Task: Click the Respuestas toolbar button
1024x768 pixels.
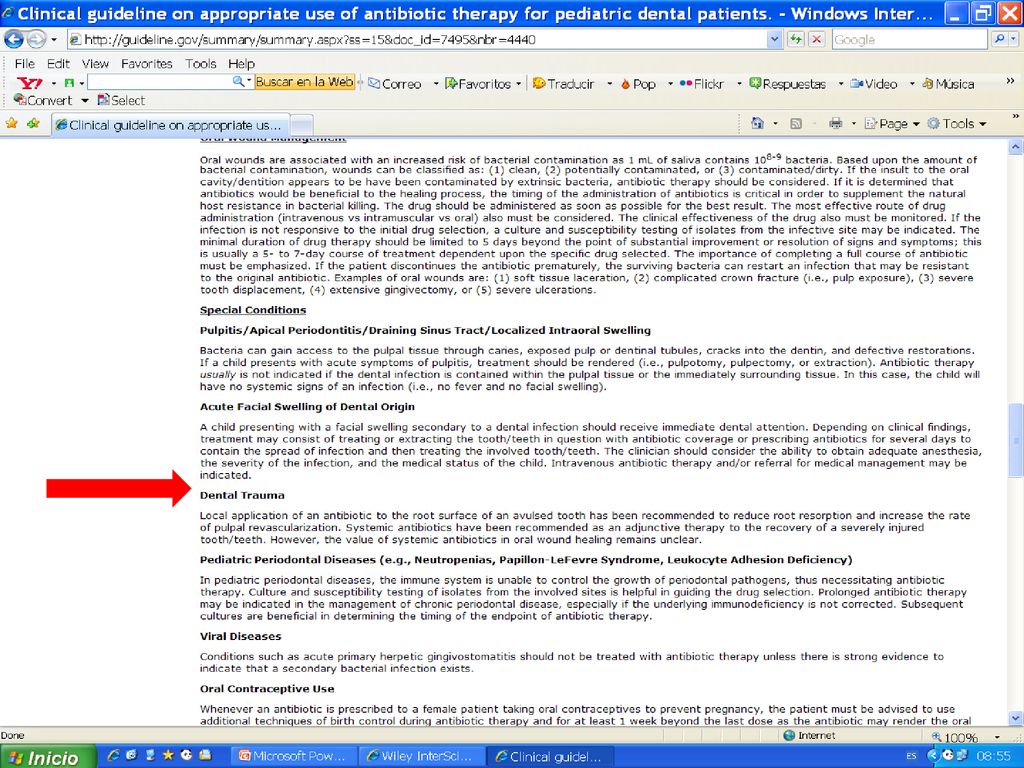Action: pos(788,84)
